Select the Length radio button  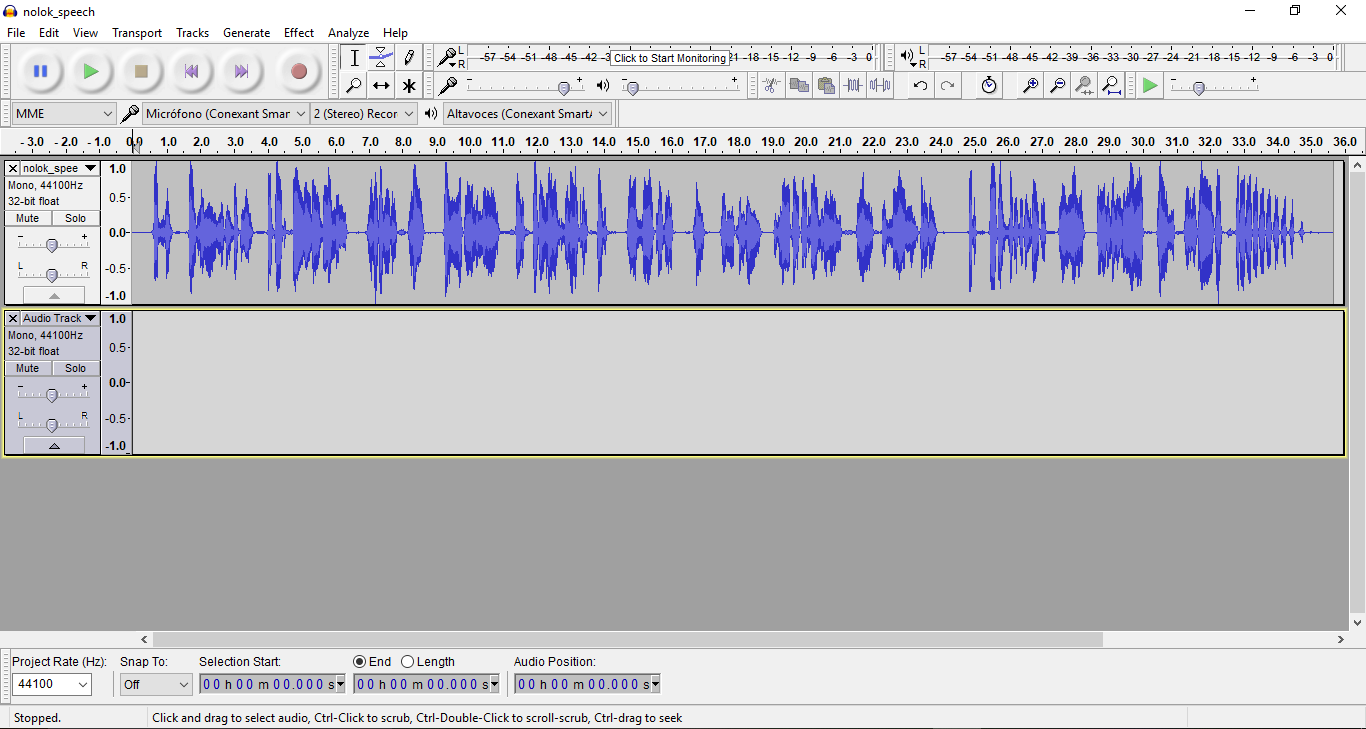(x=408, y=661)
